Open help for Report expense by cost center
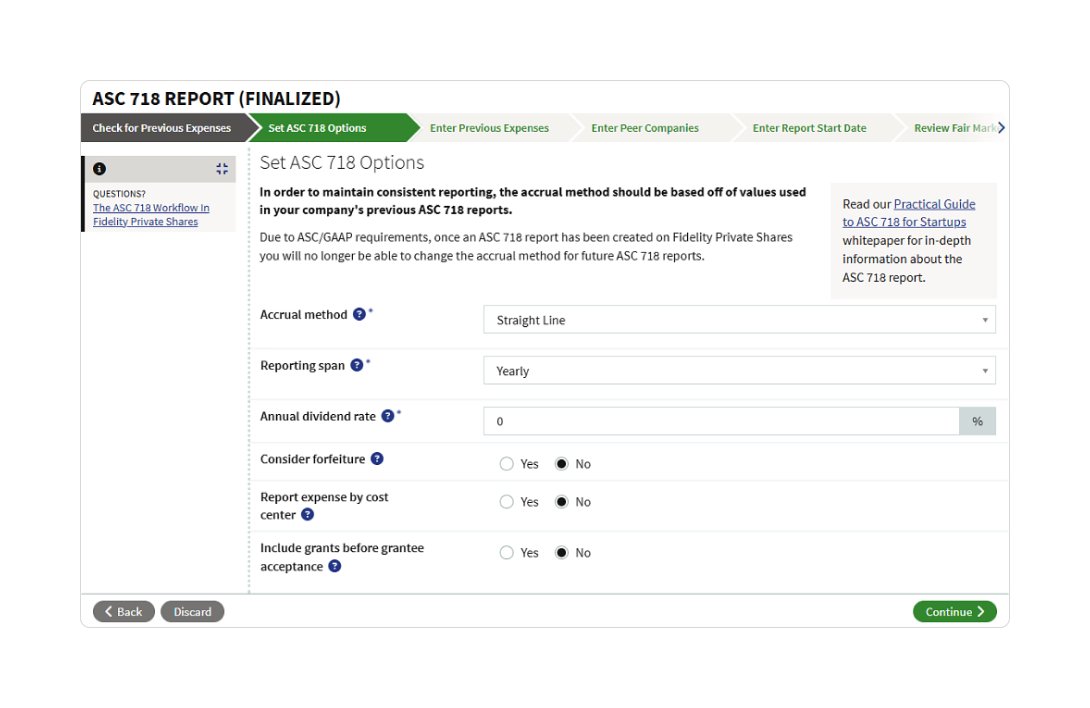 pyautogui.click(x=307, y=515)
